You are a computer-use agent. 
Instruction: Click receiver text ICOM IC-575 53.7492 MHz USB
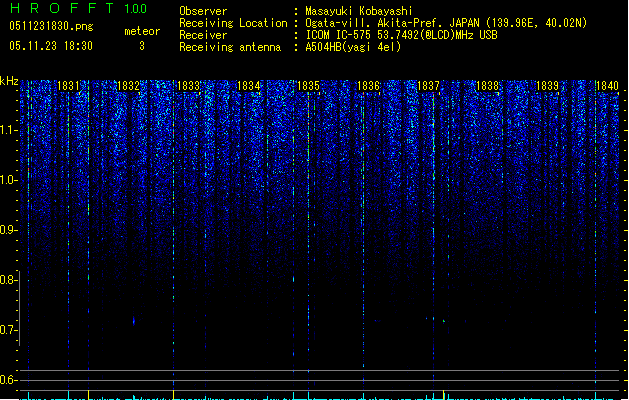coord(402,35)
